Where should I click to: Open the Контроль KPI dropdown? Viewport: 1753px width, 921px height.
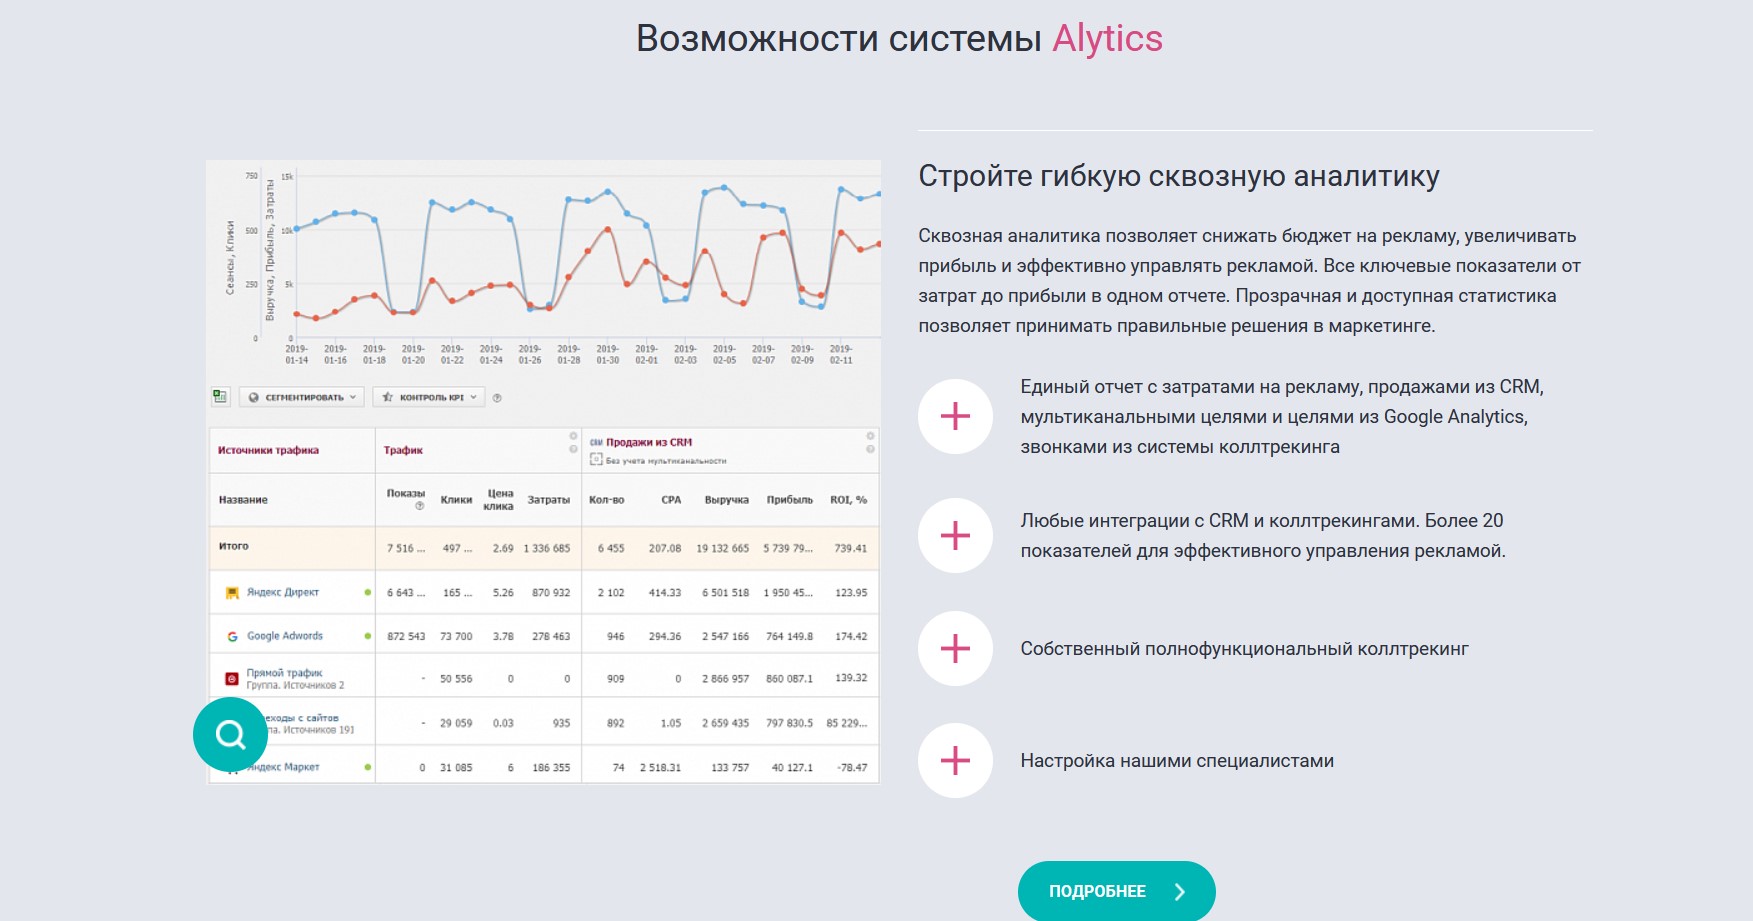(430, 397)
